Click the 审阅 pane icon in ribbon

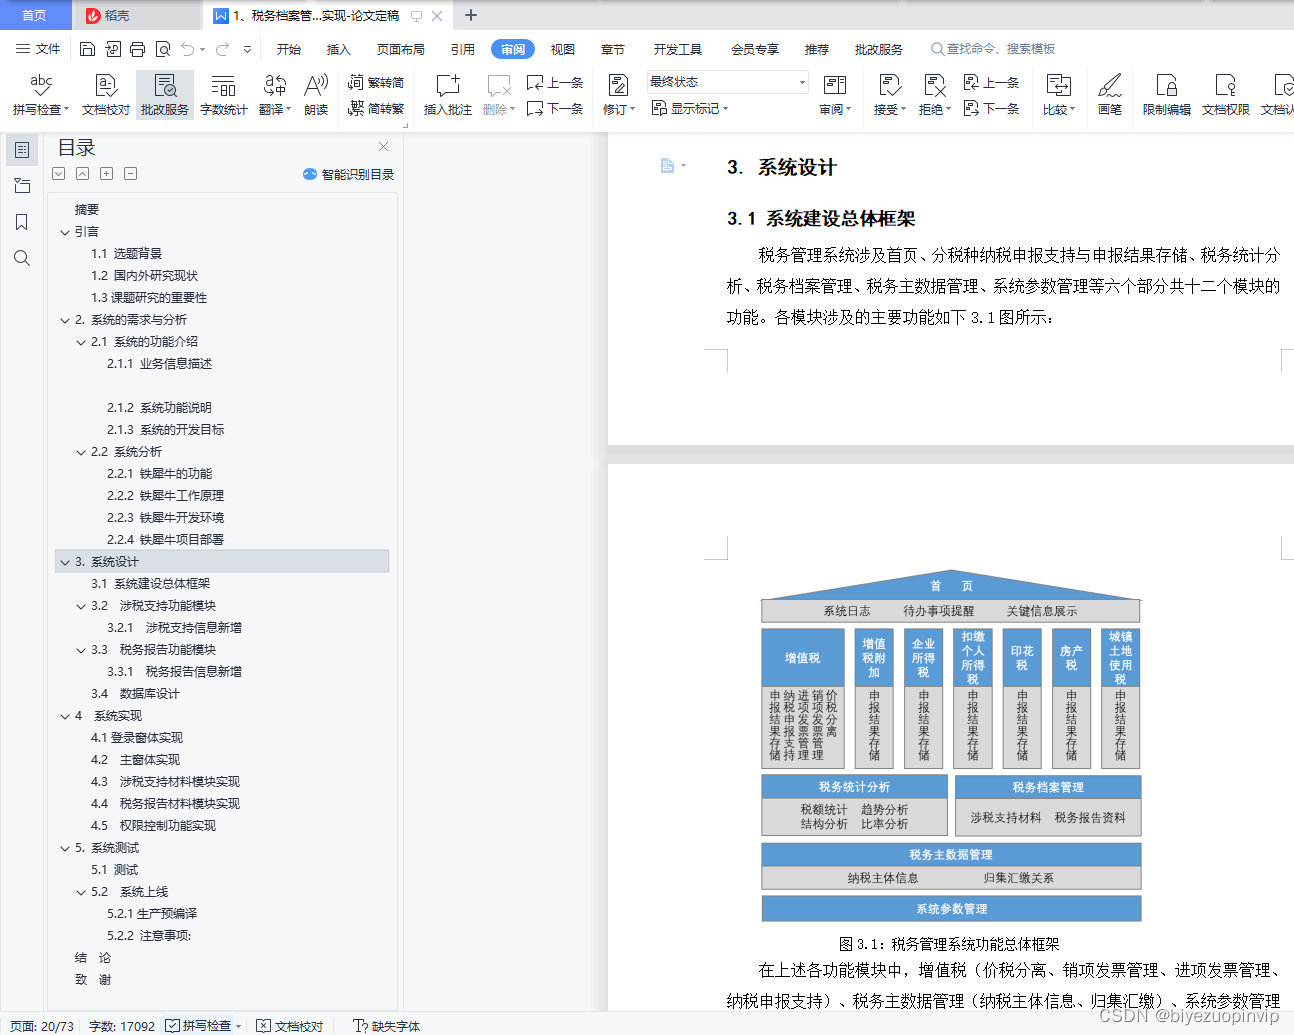834,86
